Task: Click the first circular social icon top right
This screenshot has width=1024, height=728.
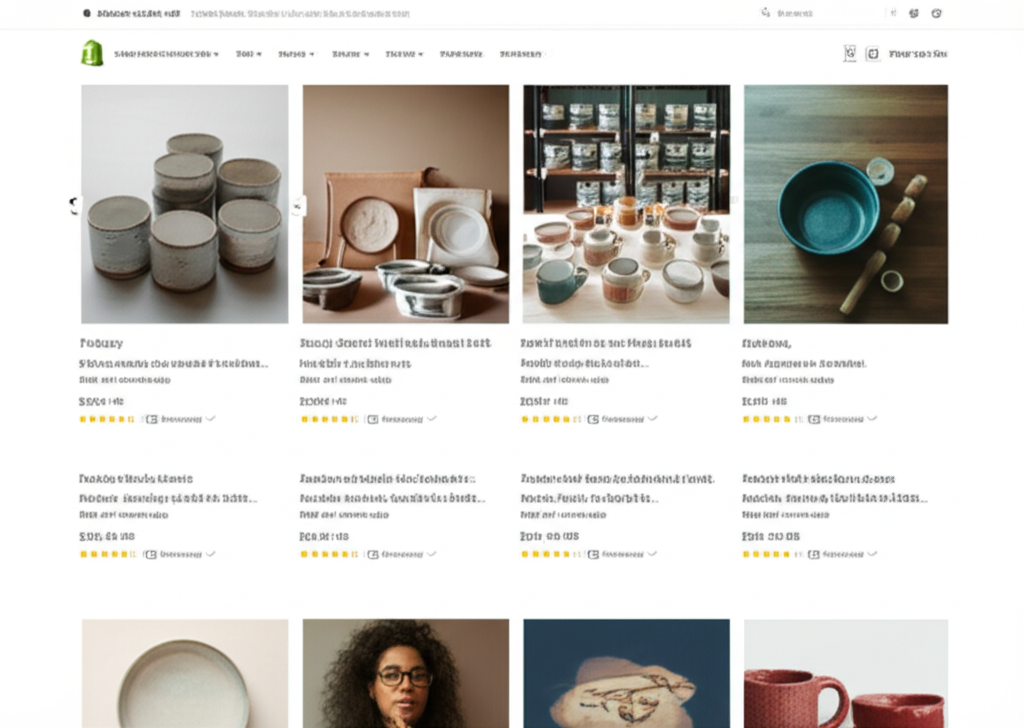Action: pyautogui.click(x=913, y=13)
